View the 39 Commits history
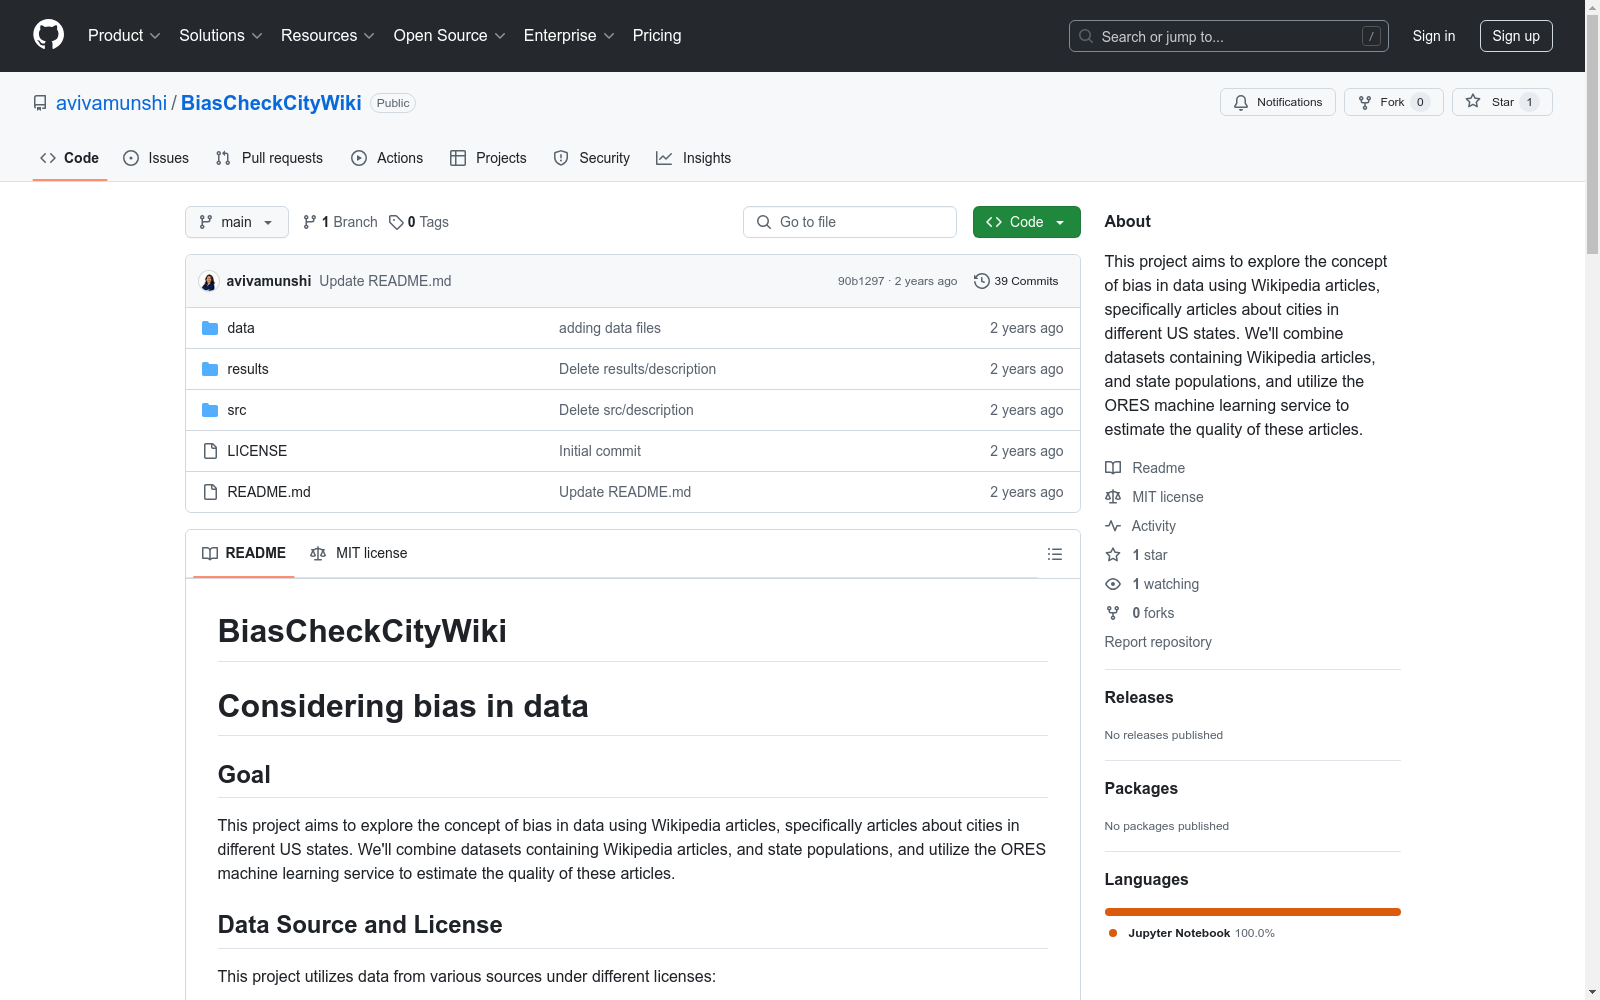Viewport: 1600px width, 1000px height. (x=1016, y=281)
